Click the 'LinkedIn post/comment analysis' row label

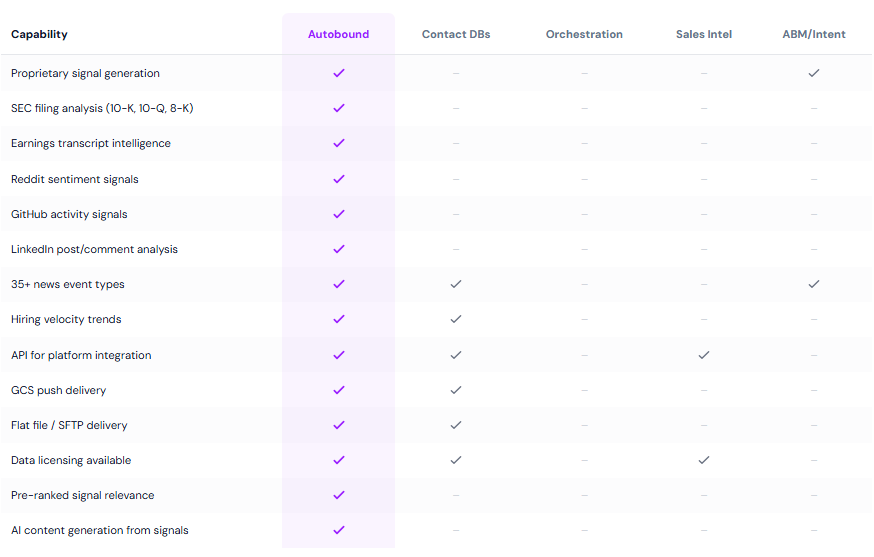(x=94, y=250)
